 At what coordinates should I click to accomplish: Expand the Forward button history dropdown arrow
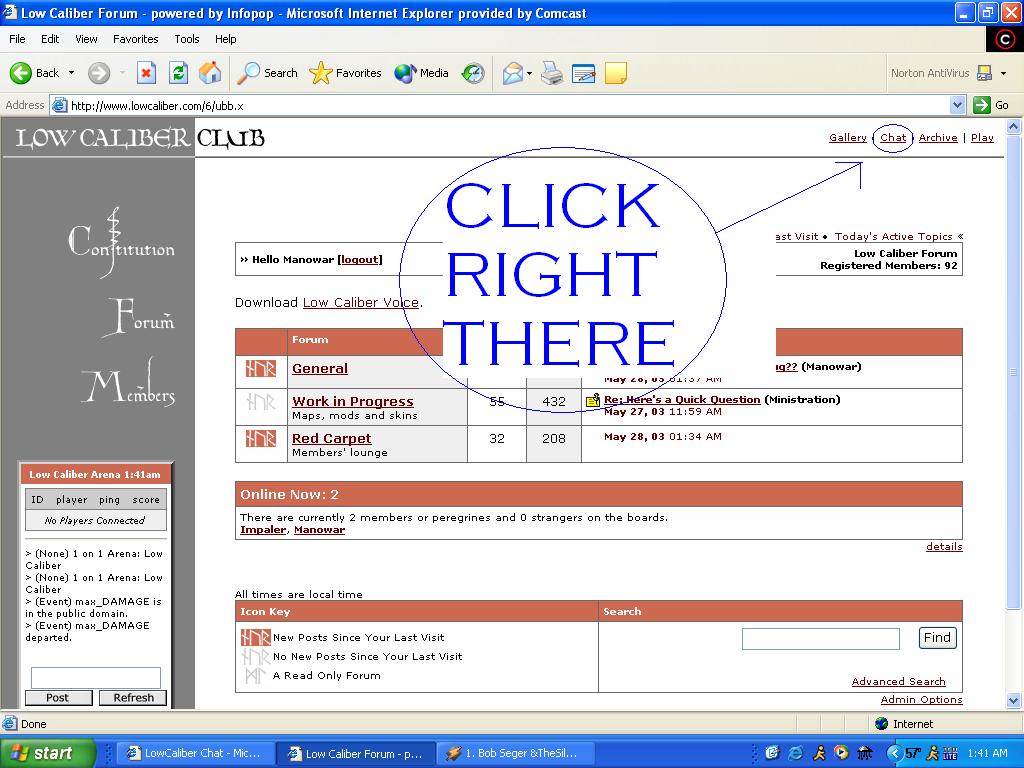click(x=122, y=73)
